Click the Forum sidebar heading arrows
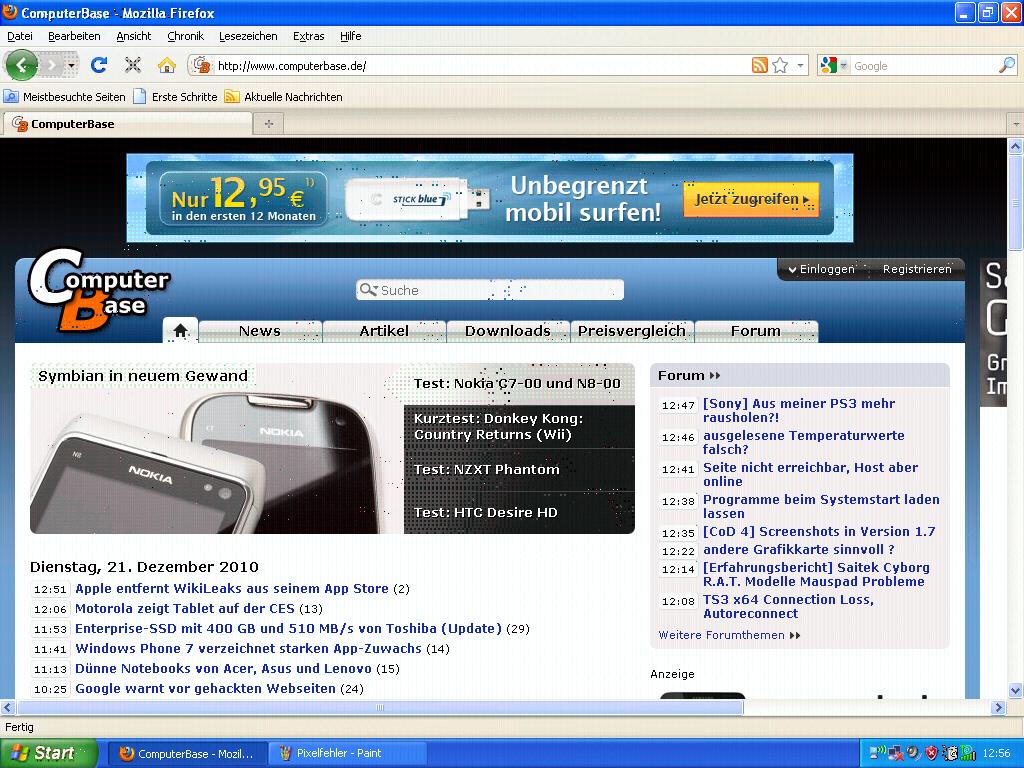 coord(715,376)
